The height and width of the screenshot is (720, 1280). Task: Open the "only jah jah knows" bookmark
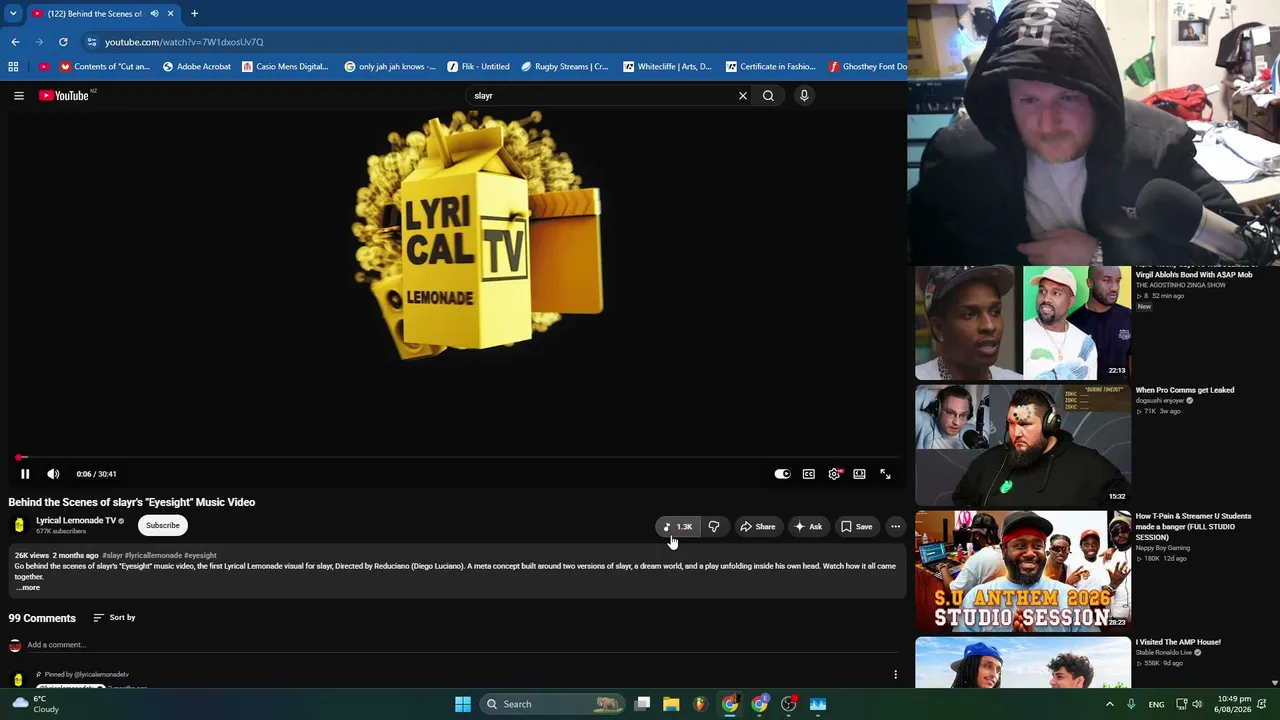[x=390, y=67]
